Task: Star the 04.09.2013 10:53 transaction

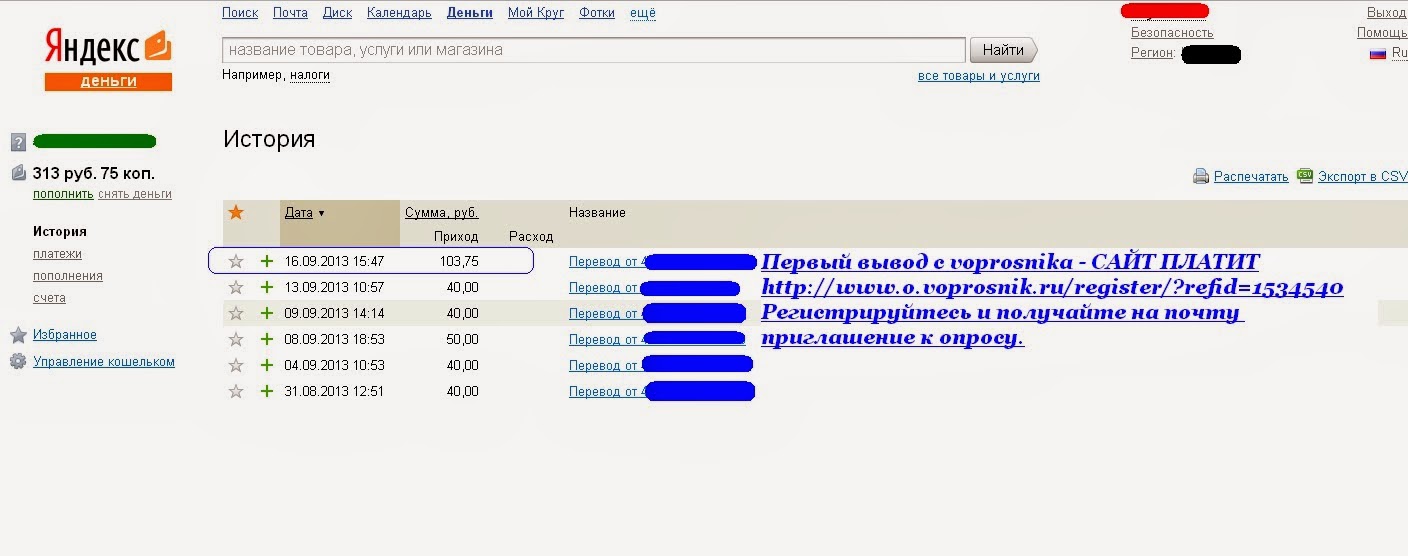Action: (236, 365)
